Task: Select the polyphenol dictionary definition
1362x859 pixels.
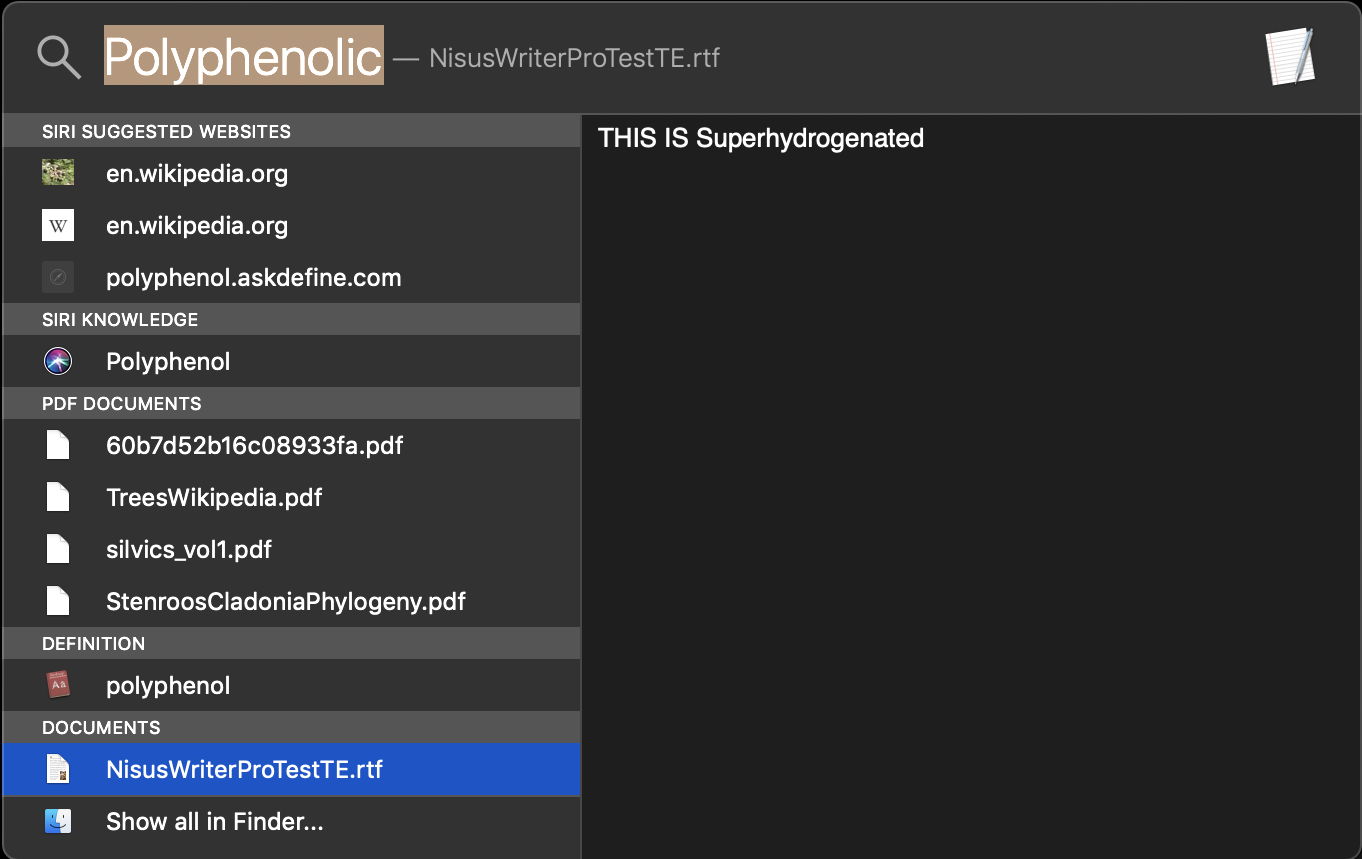Action: tap(168, 686)
